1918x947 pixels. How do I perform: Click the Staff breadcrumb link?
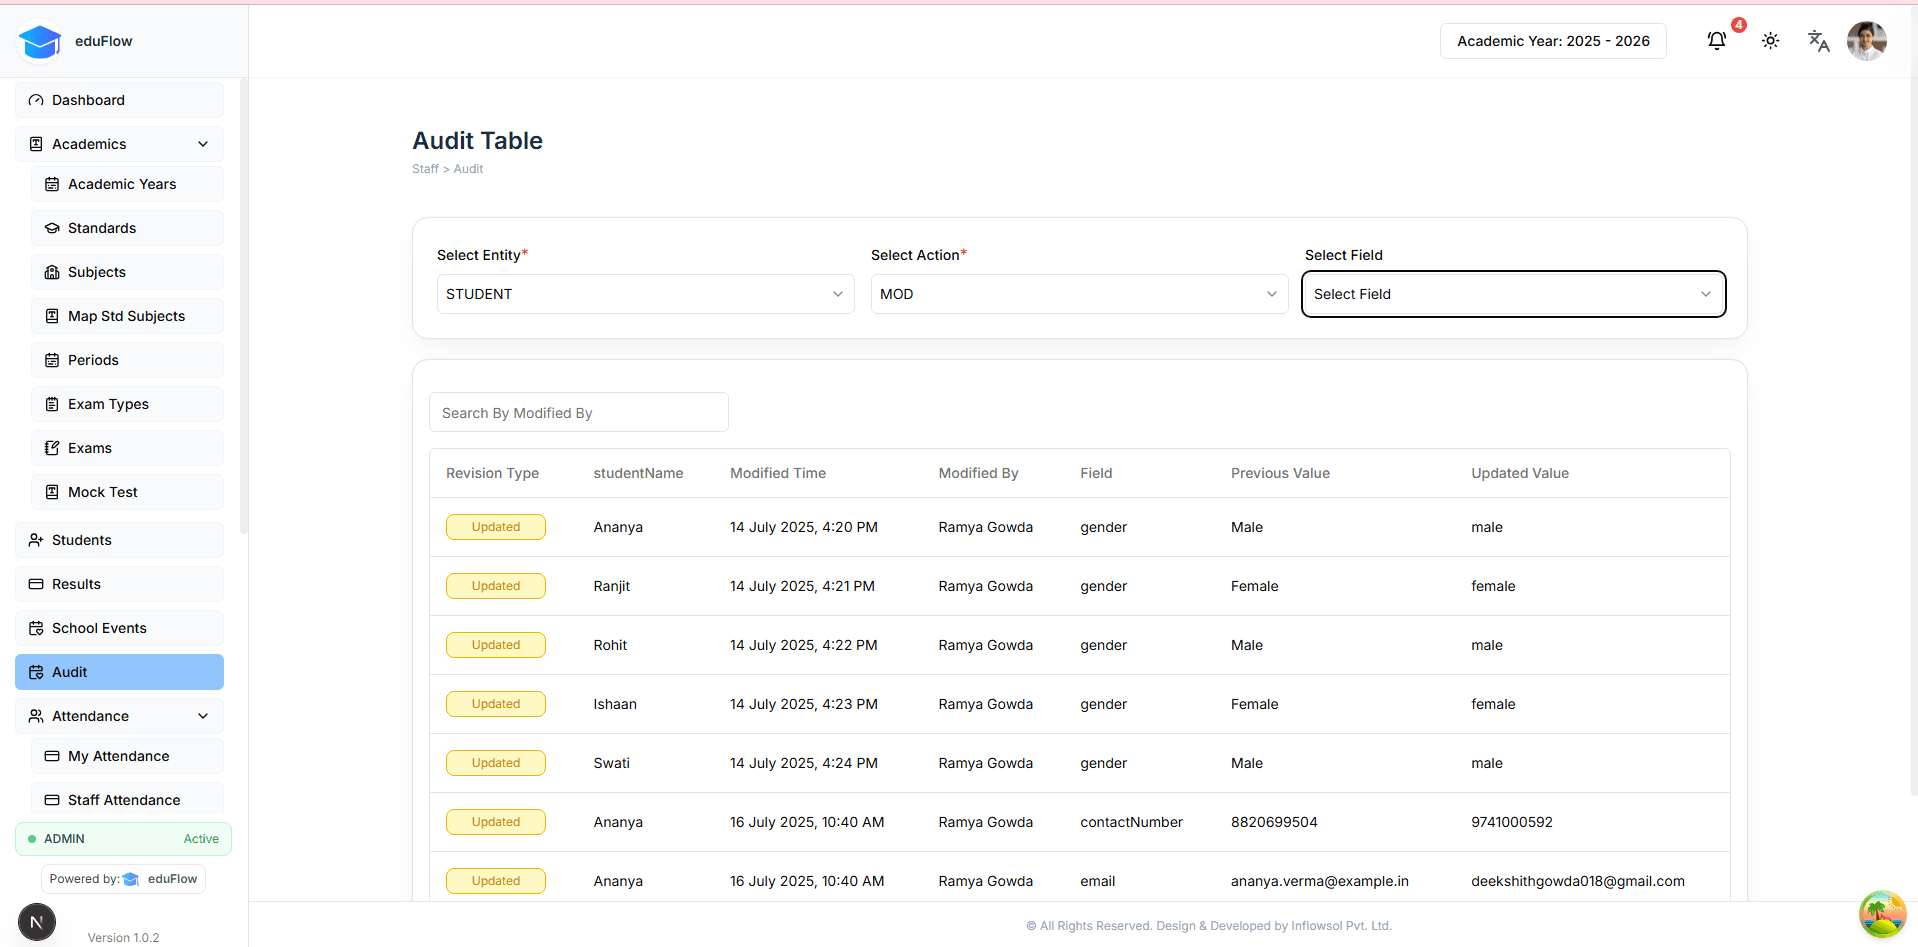pos(425,169)
